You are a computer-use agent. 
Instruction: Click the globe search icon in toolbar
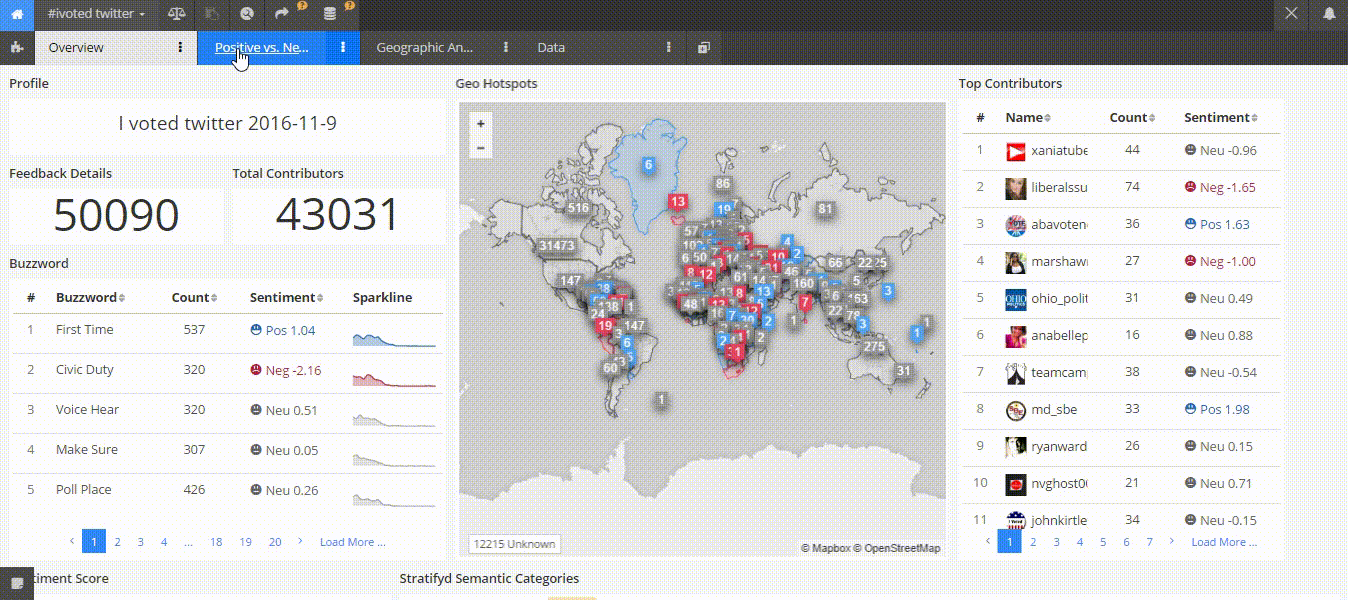click(247, 14)
